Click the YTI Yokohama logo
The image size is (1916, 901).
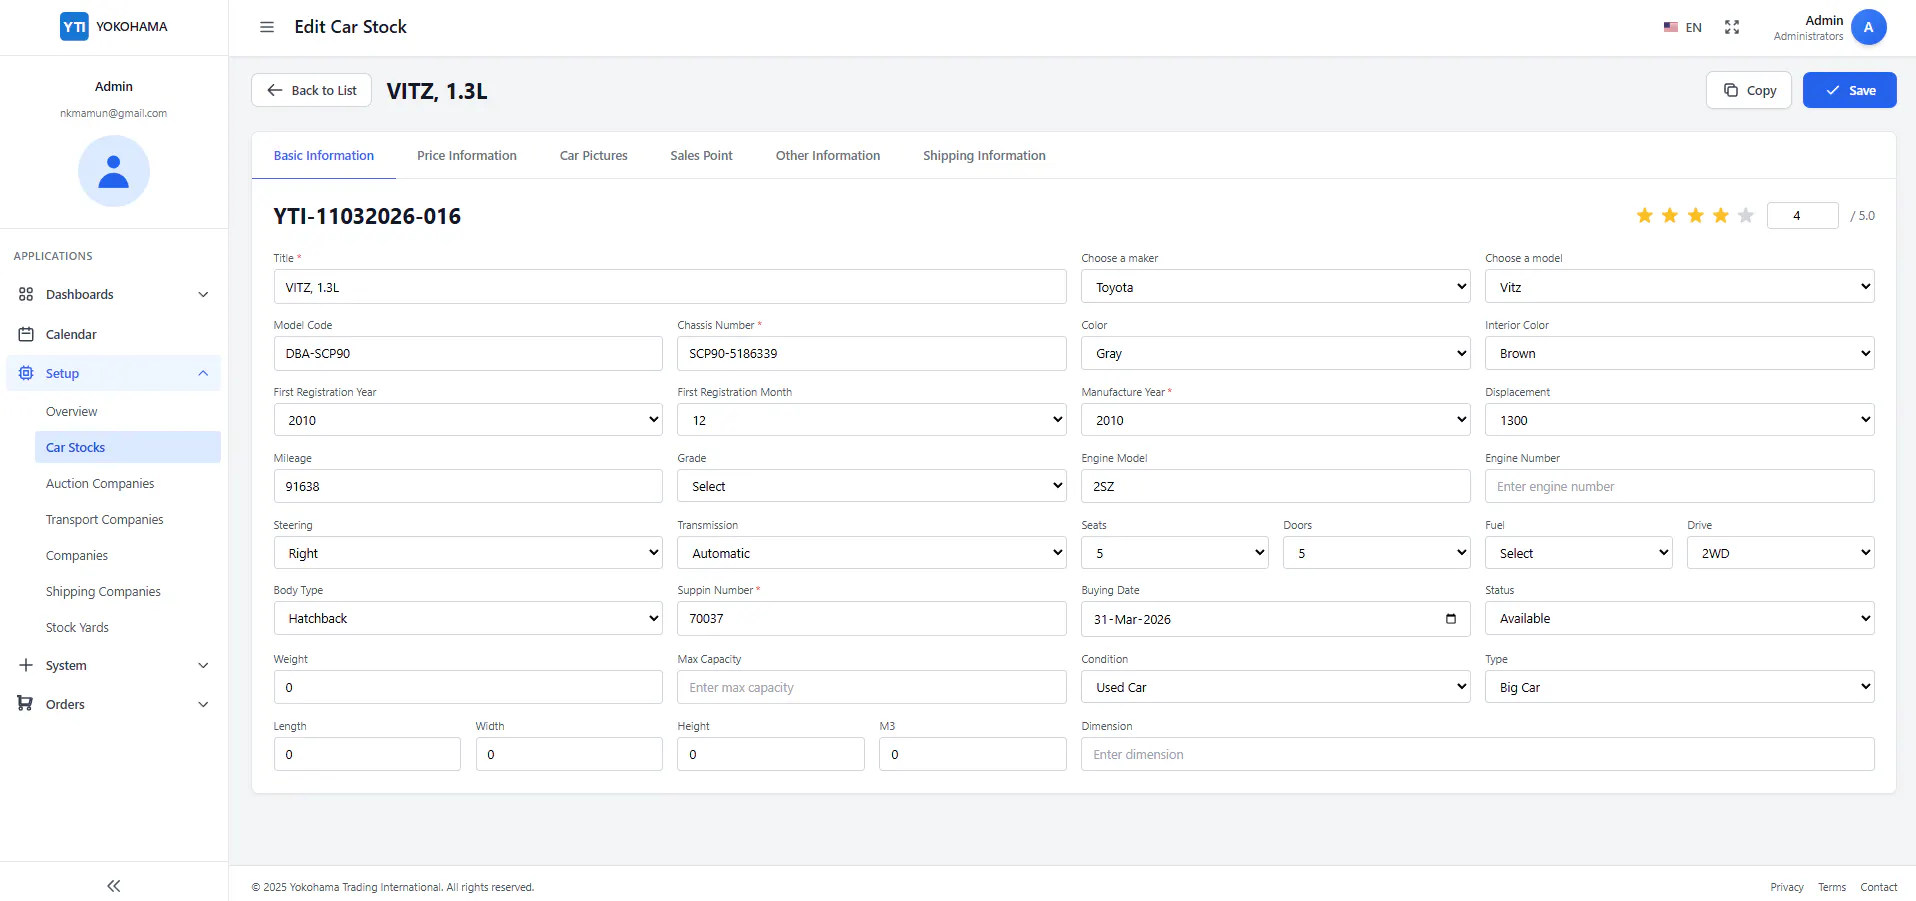click(x=114, y=27)
